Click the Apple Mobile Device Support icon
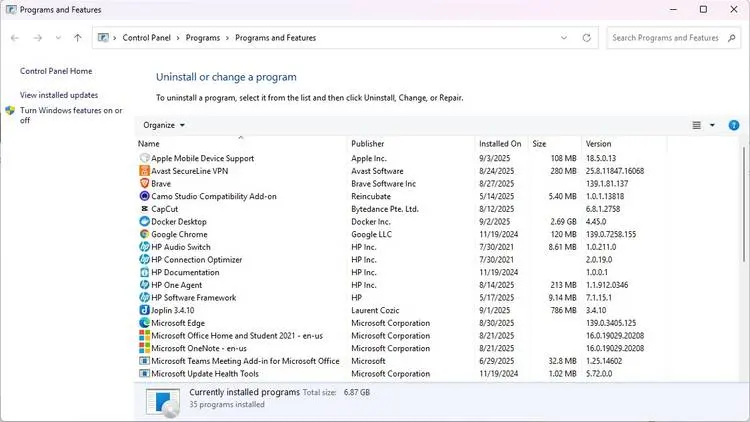Image resolution: width=750 pixels, height=422 pixels. click(144, 158)
